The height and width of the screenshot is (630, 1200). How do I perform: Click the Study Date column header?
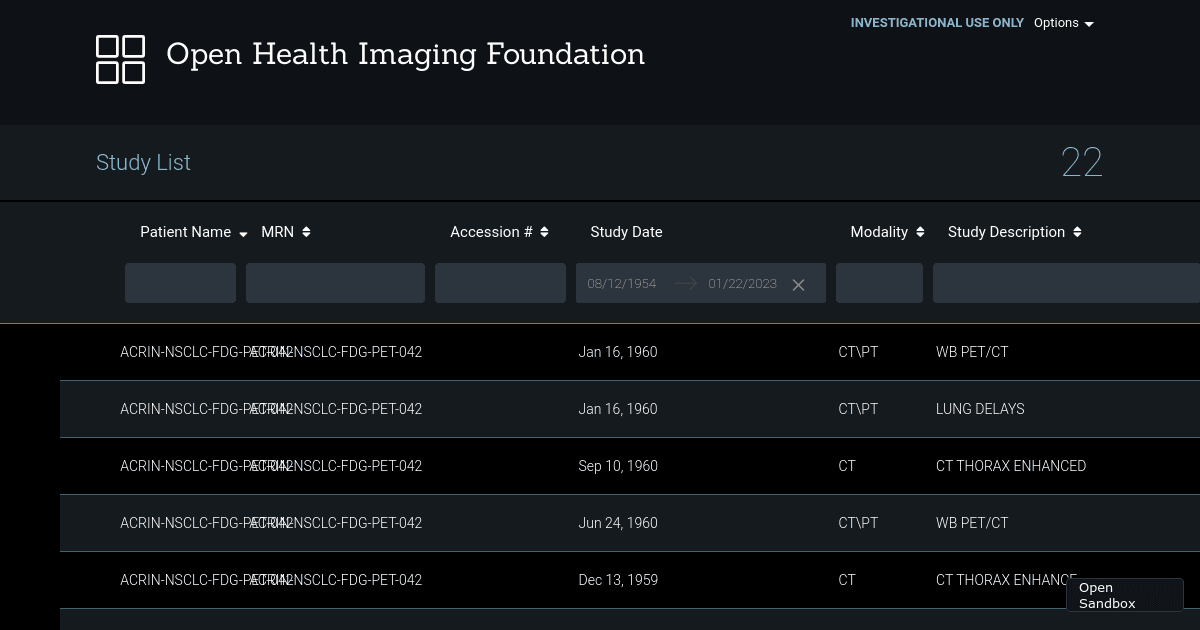(x=626, y=232)
